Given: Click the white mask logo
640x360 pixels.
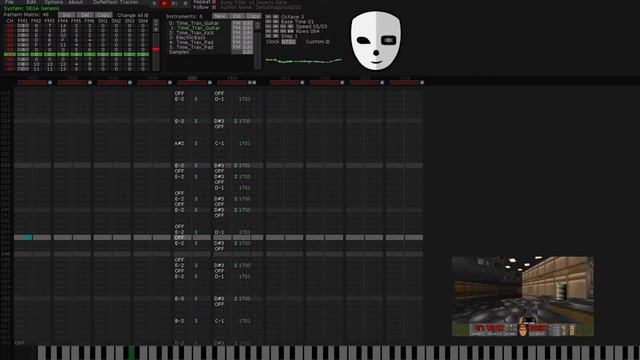Looking at the screenshot, I should pos(376,40).
